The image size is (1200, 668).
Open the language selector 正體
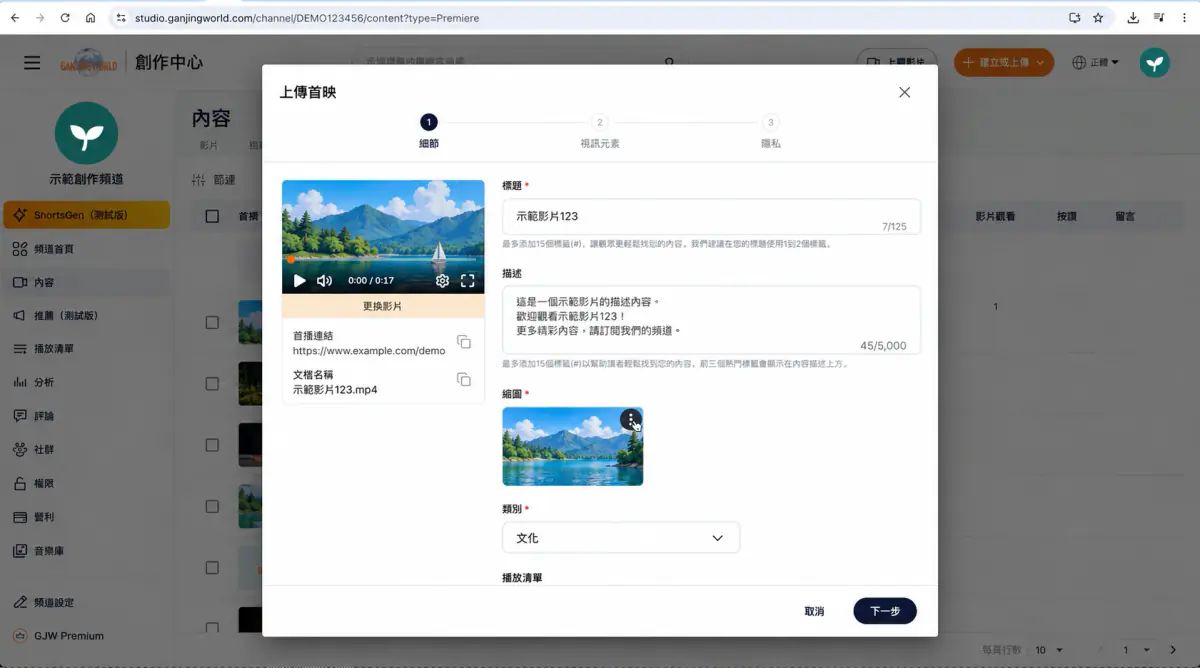1095,63
